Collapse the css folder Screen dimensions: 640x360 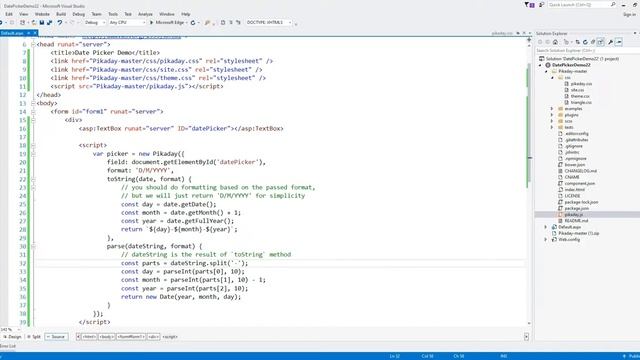point(552,78)
